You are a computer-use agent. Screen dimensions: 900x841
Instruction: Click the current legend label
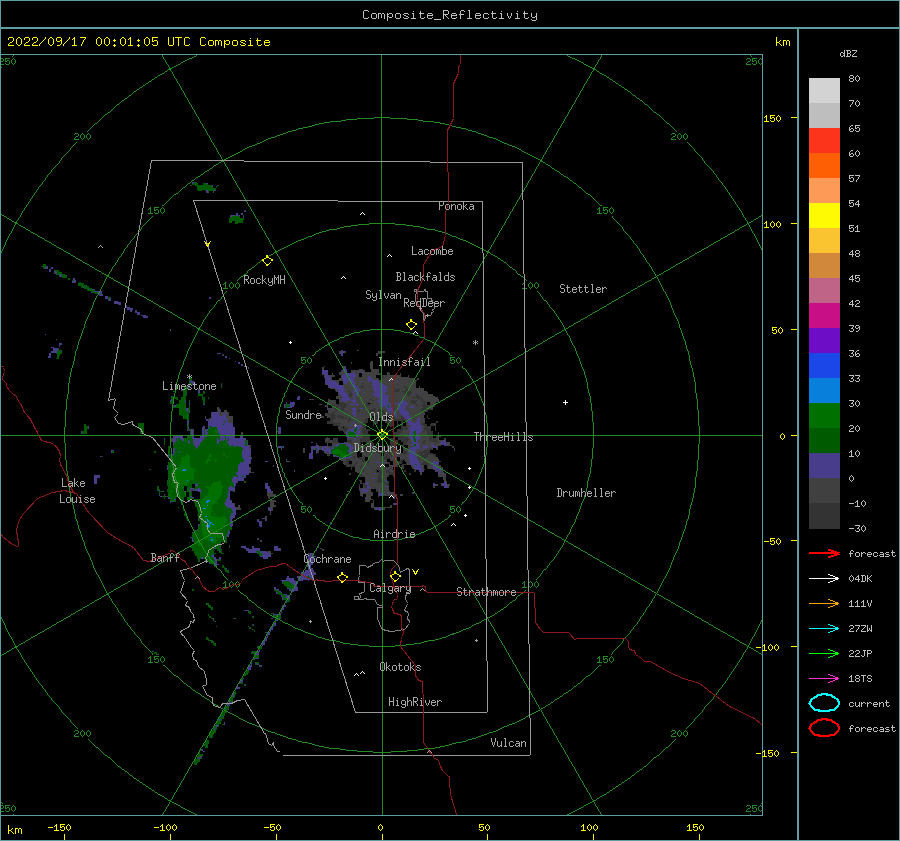coord(868,703)
